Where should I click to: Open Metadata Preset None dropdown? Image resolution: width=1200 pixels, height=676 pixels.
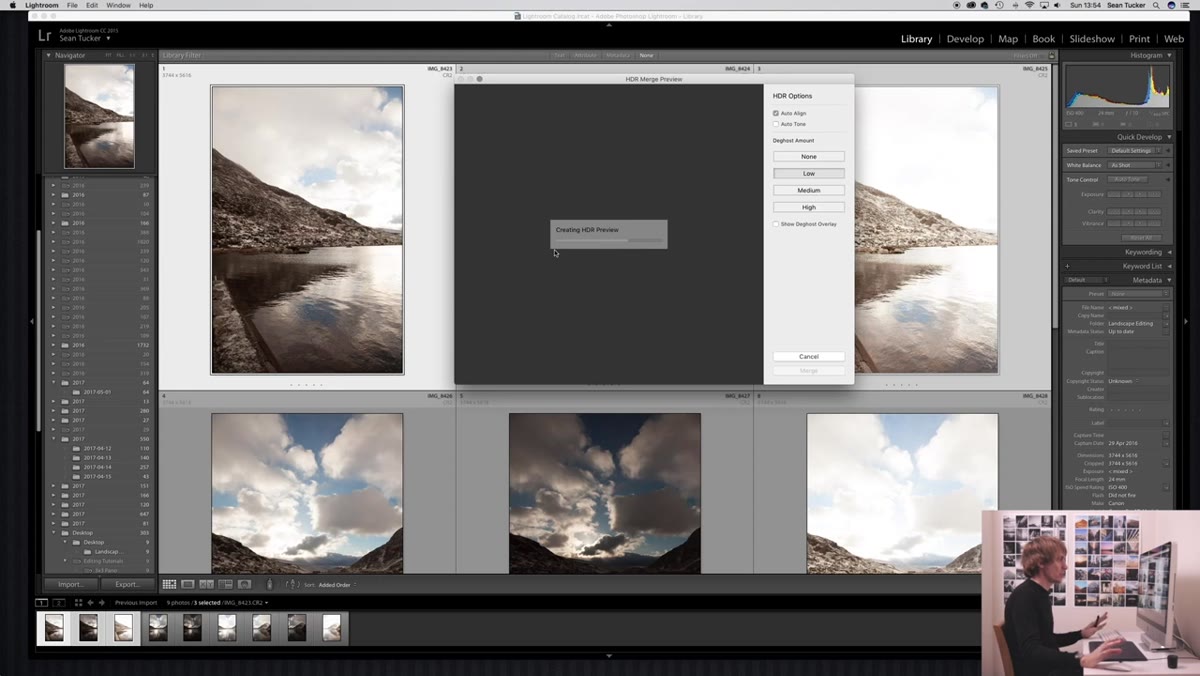(x=1137, y=294)
